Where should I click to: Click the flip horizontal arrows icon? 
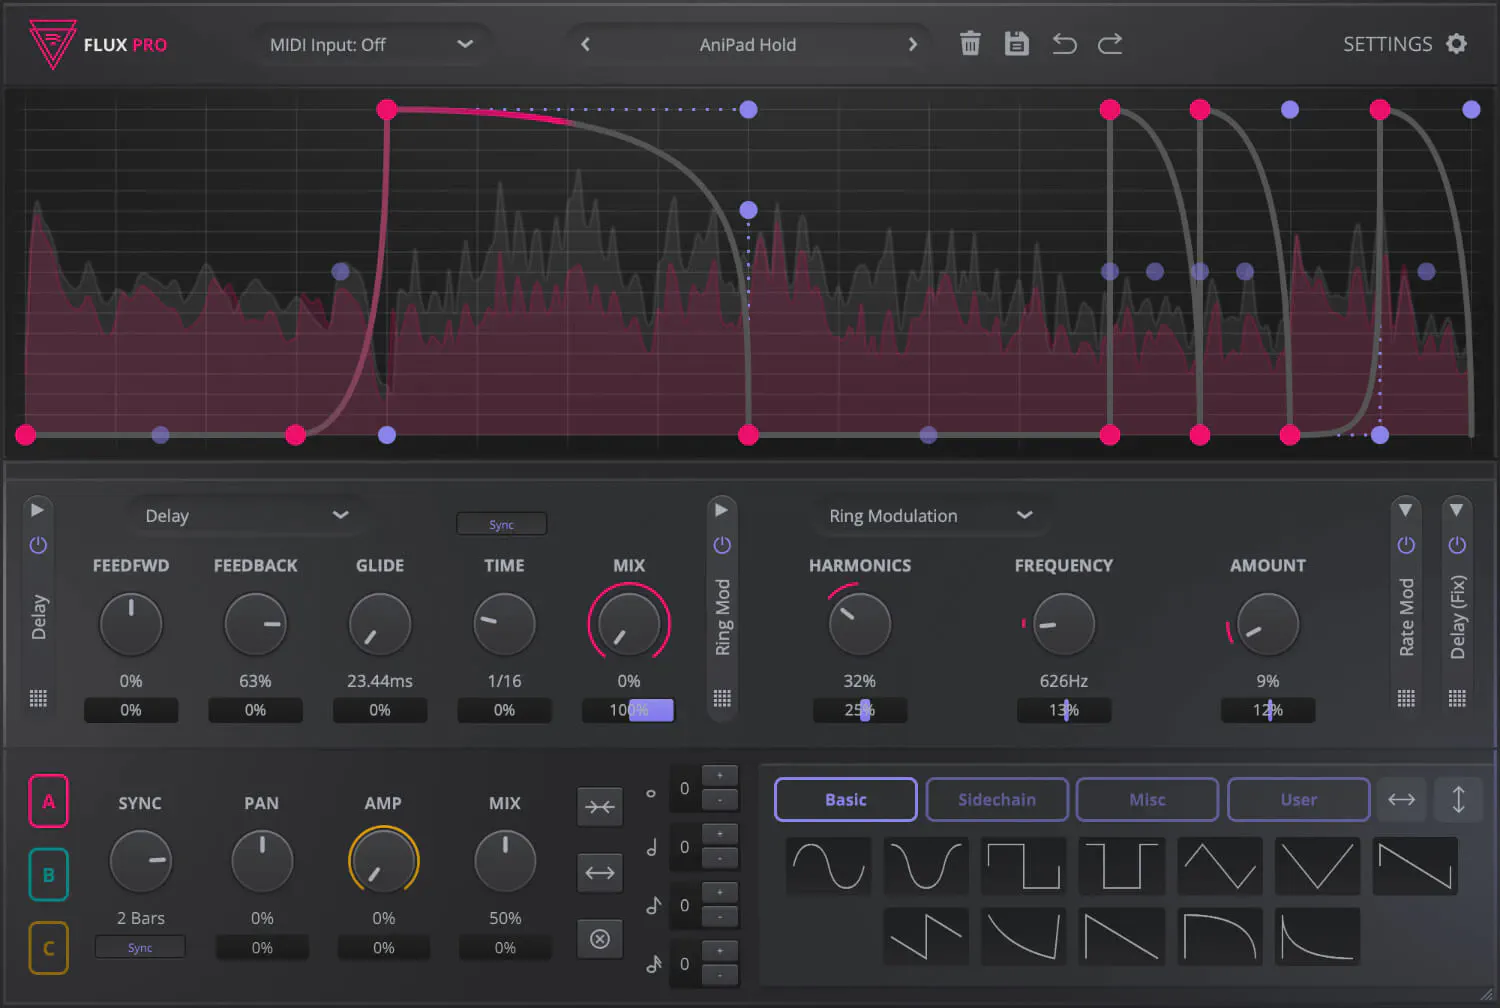coord(1401,799)
